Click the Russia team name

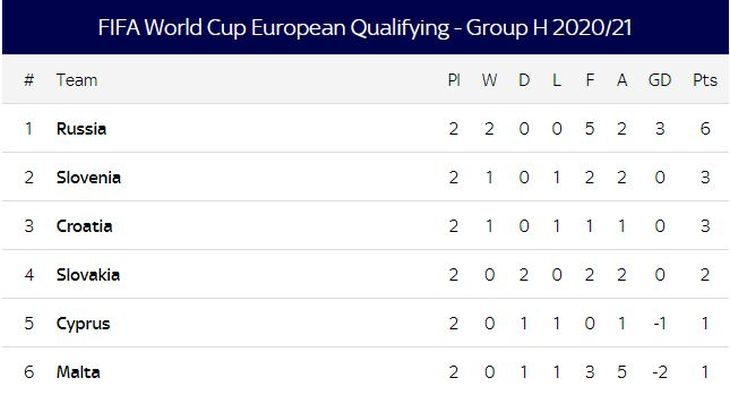pos(81,129)
